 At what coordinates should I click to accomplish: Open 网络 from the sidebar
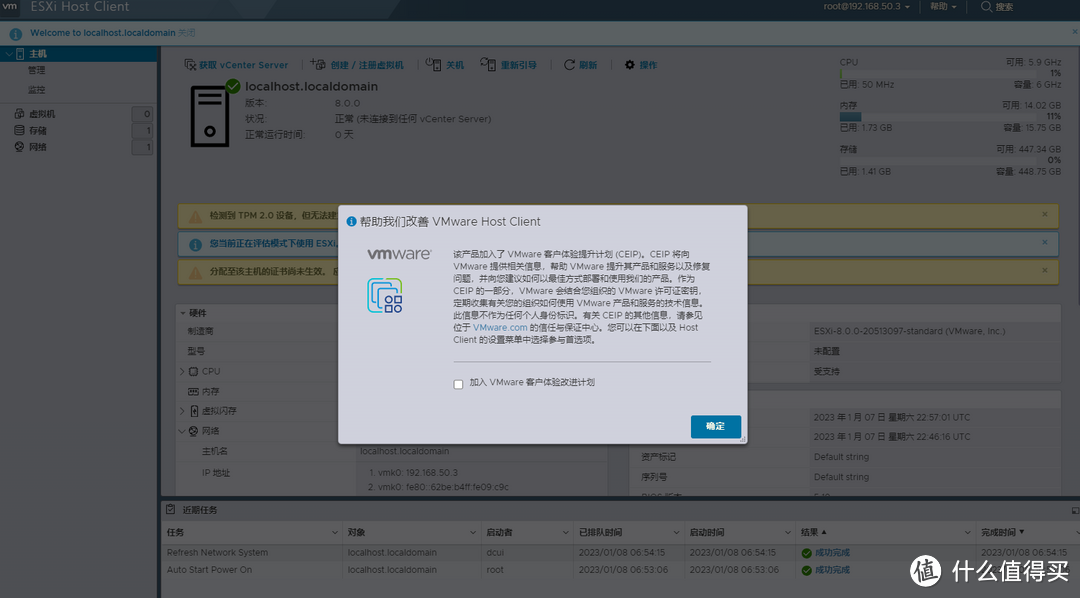pos(39,146)
